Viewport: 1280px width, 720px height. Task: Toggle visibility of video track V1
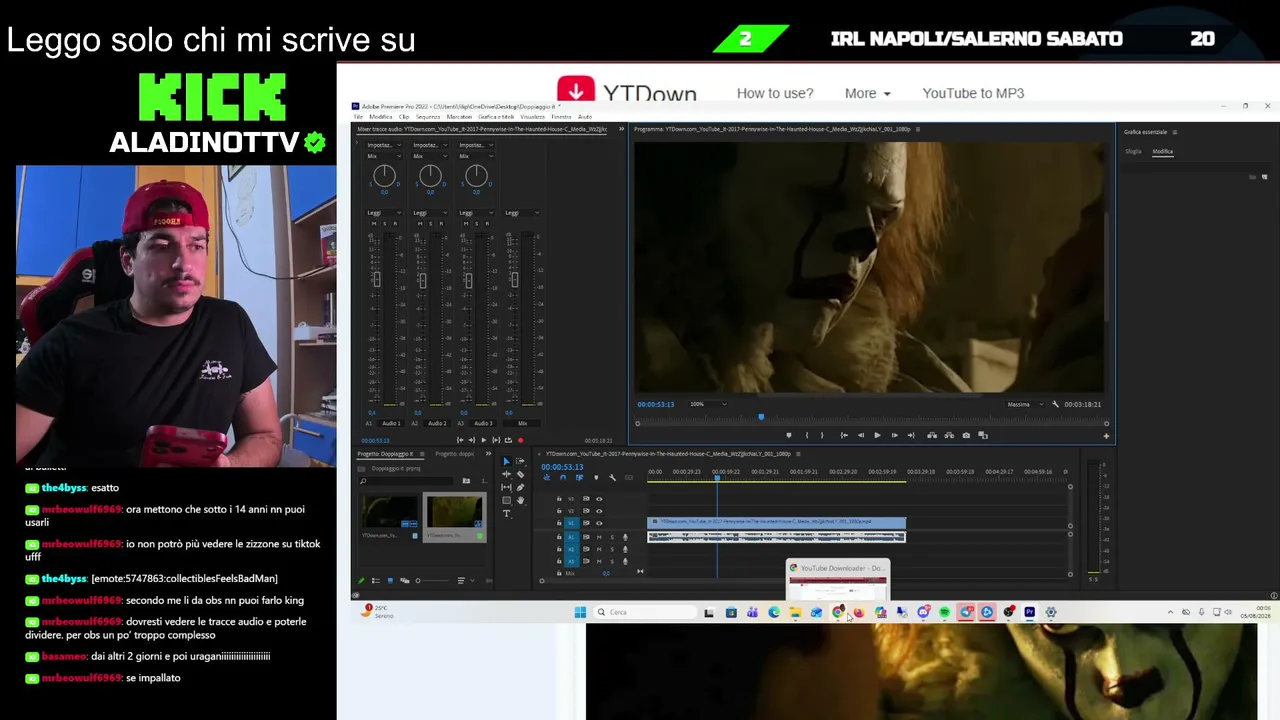(x=599, y=523)
